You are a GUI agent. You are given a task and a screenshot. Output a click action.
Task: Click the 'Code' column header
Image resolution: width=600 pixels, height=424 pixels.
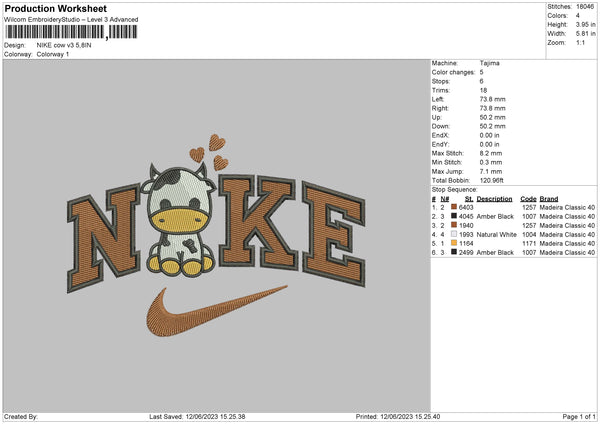[x=528, y=199]
